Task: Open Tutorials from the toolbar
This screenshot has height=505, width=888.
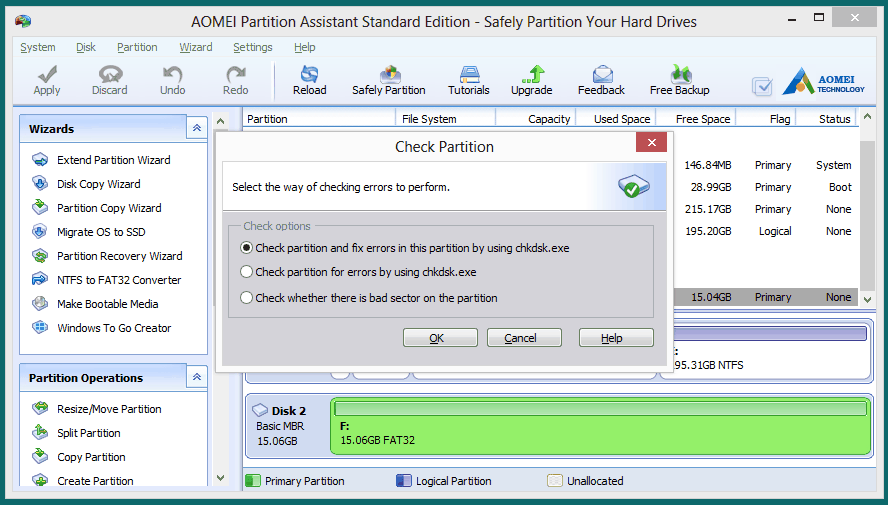Action: point(469,80)
